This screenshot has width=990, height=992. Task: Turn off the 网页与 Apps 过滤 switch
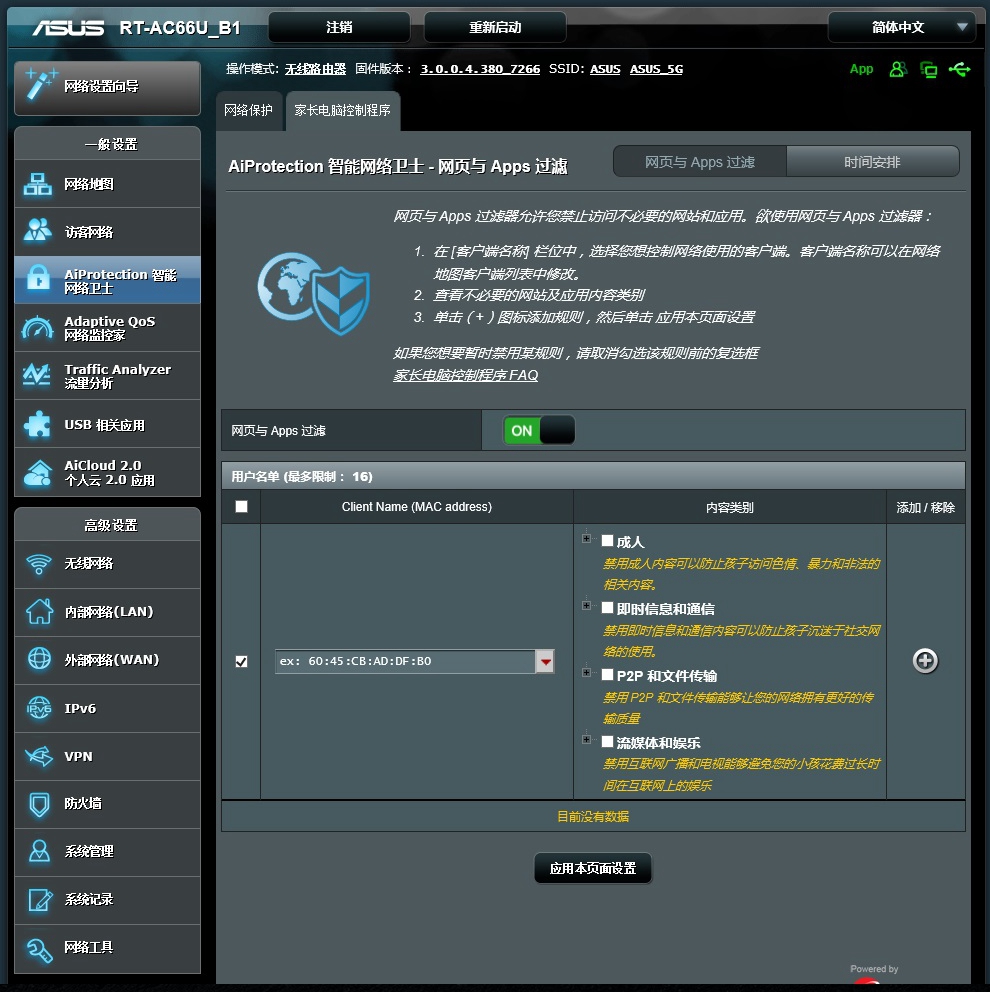point(540,430)
